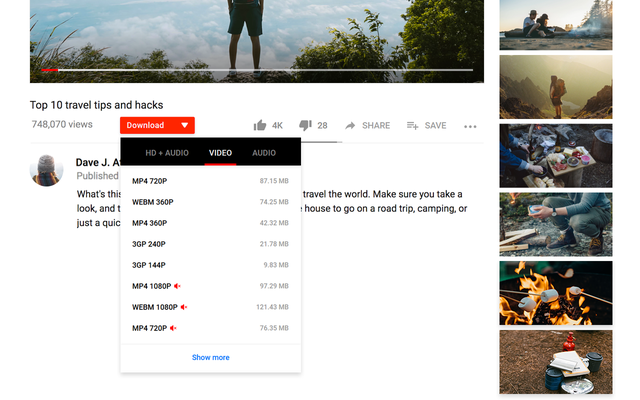Click the SHARE button text
Viewport: 640px width, 400px height.
[x=376, y=126]
